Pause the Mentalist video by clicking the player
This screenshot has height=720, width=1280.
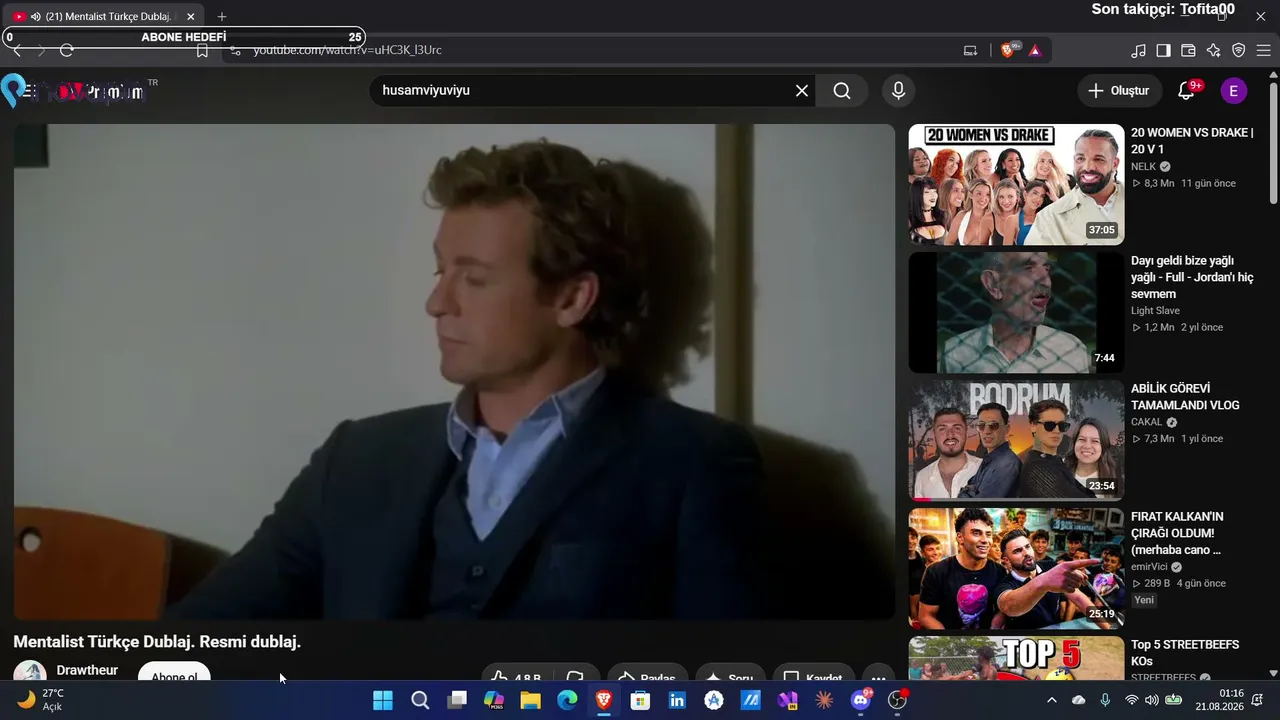[x=454, y=372]
